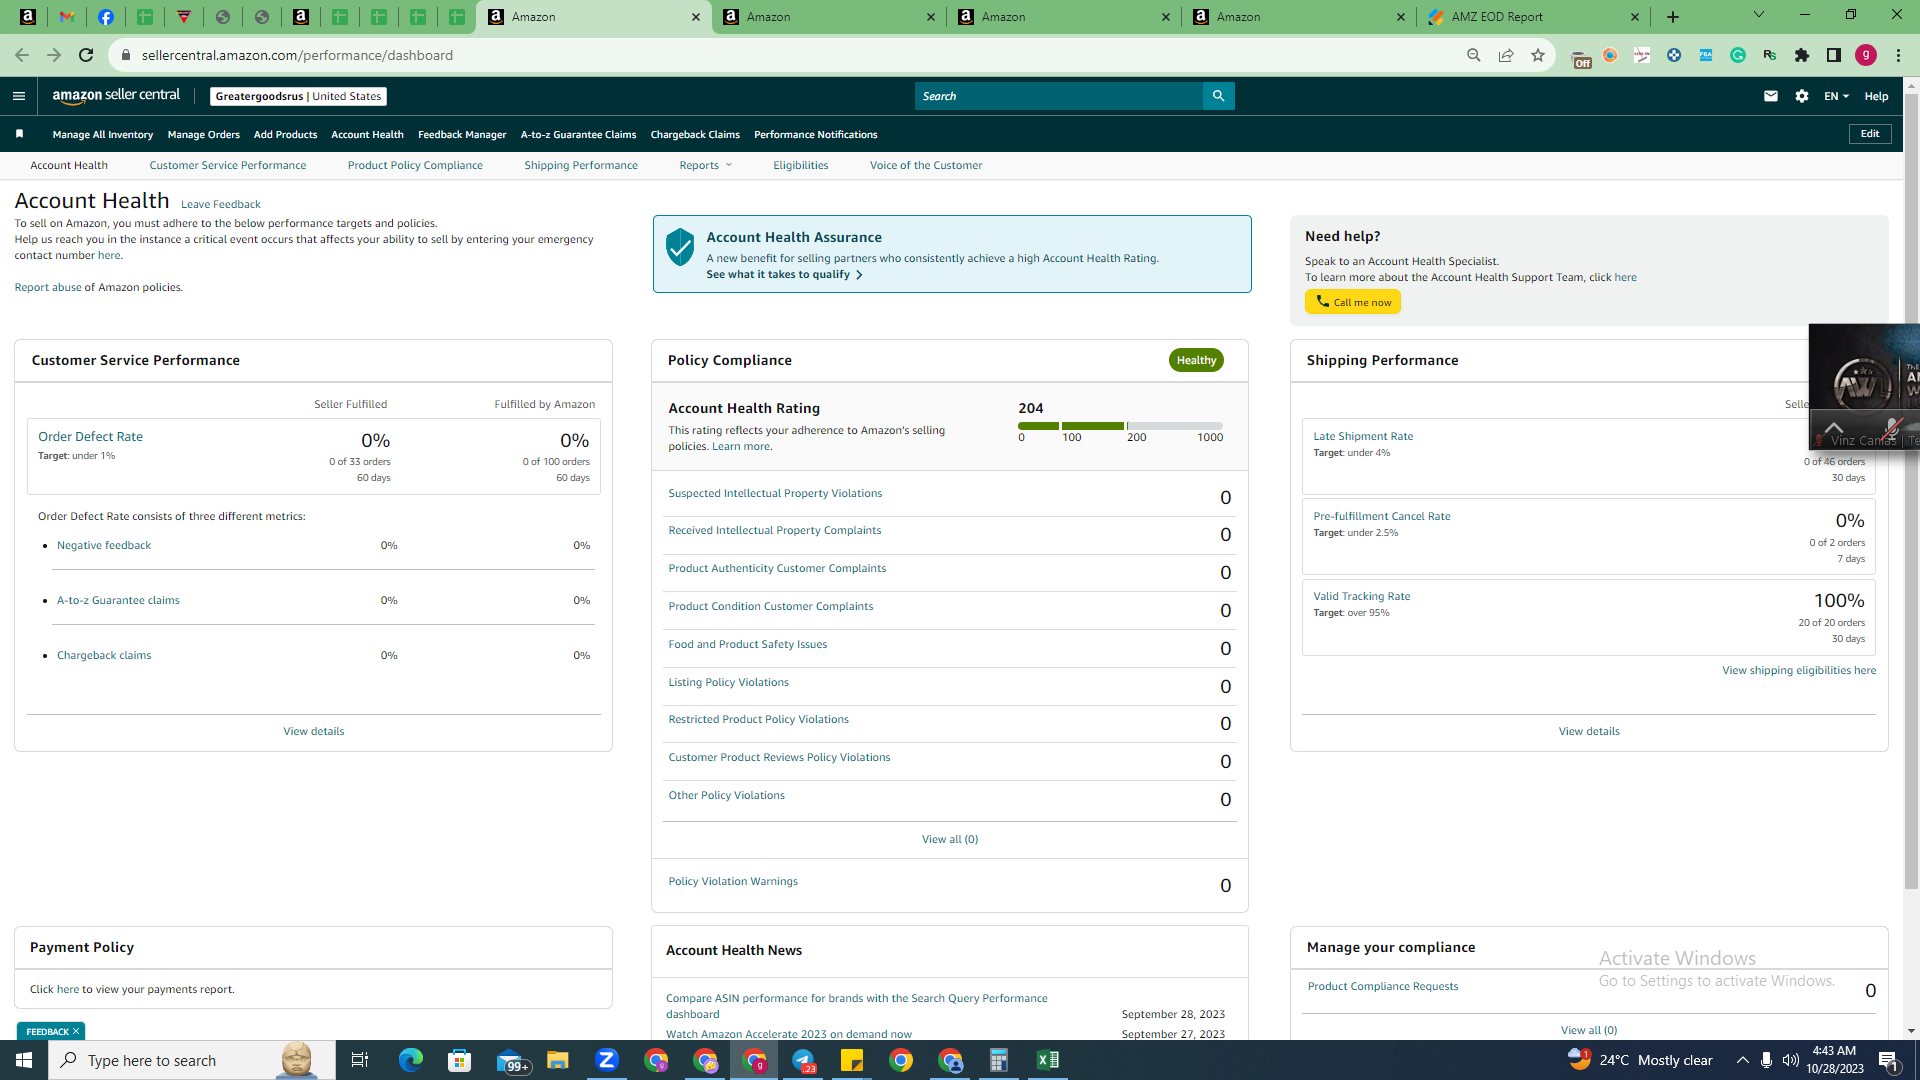Viewport: 1920px width, 1080px height.
Task: Open the messages envelope icon
Action: click(x=1771, y=96)
